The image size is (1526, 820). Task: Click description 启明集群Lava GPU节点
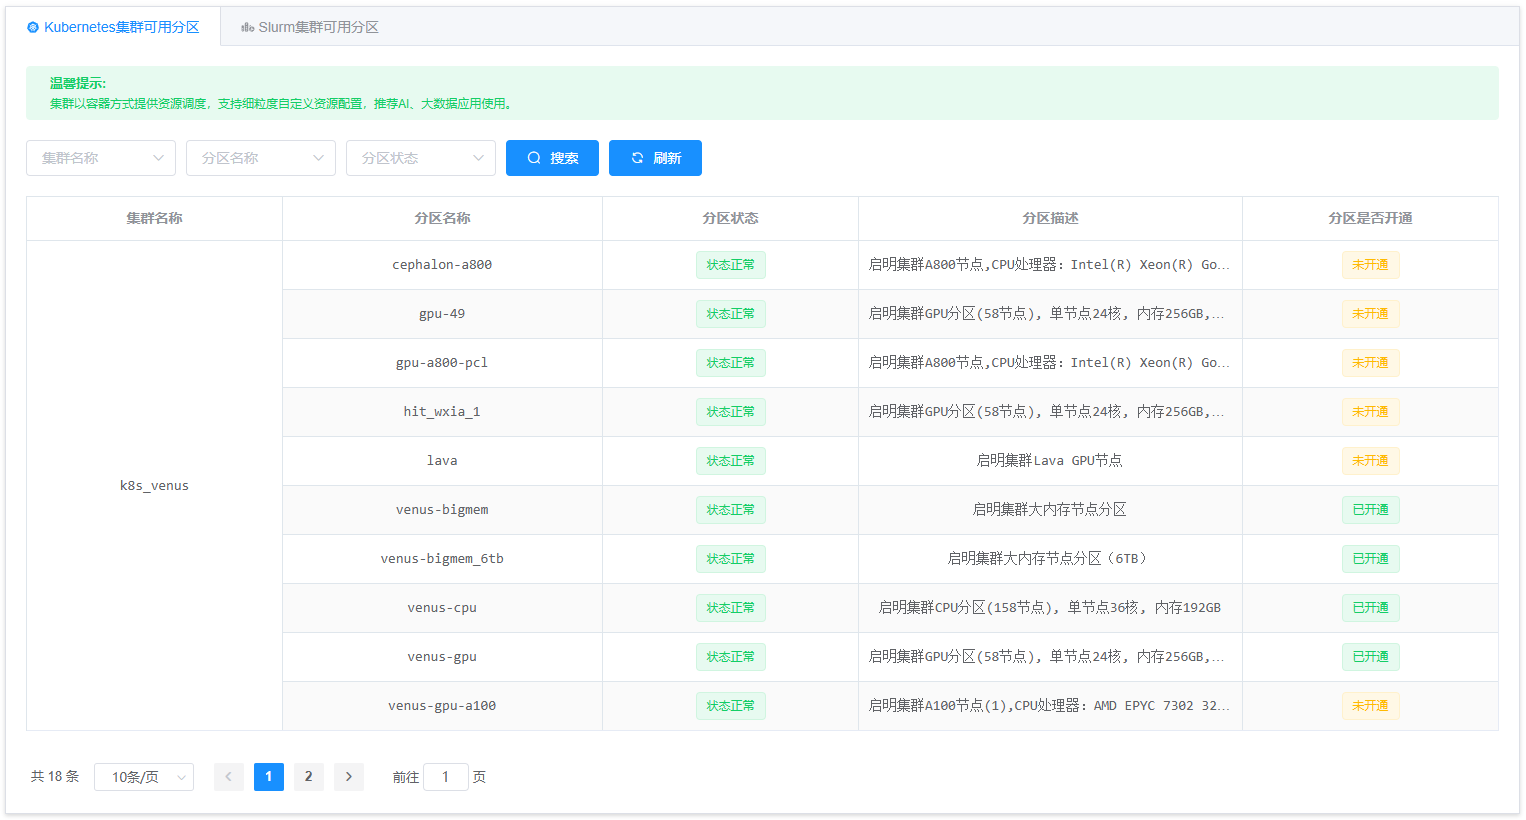click(x=1050, y=461)
